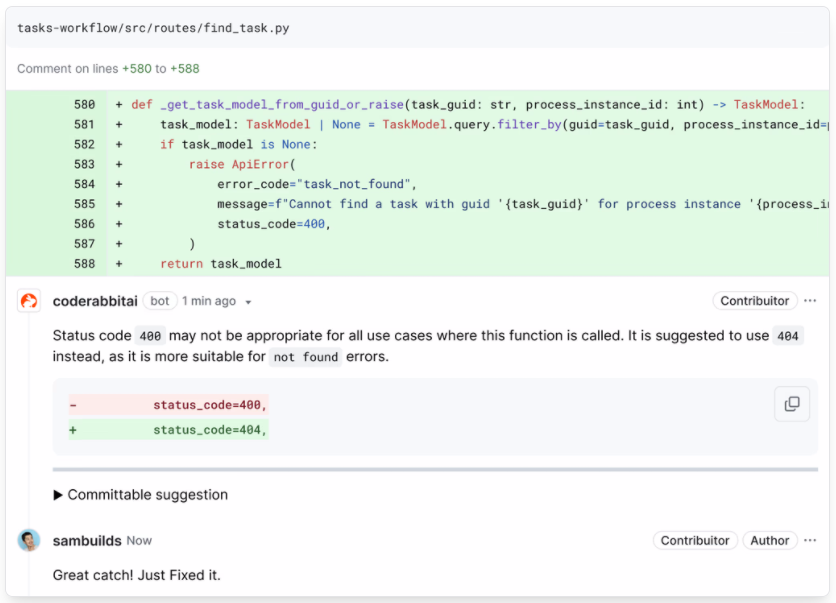Click the Author badge on sambuilds comment
This screenshot has height=603, width=836.
pyautogui.click(x=769, y=541)
